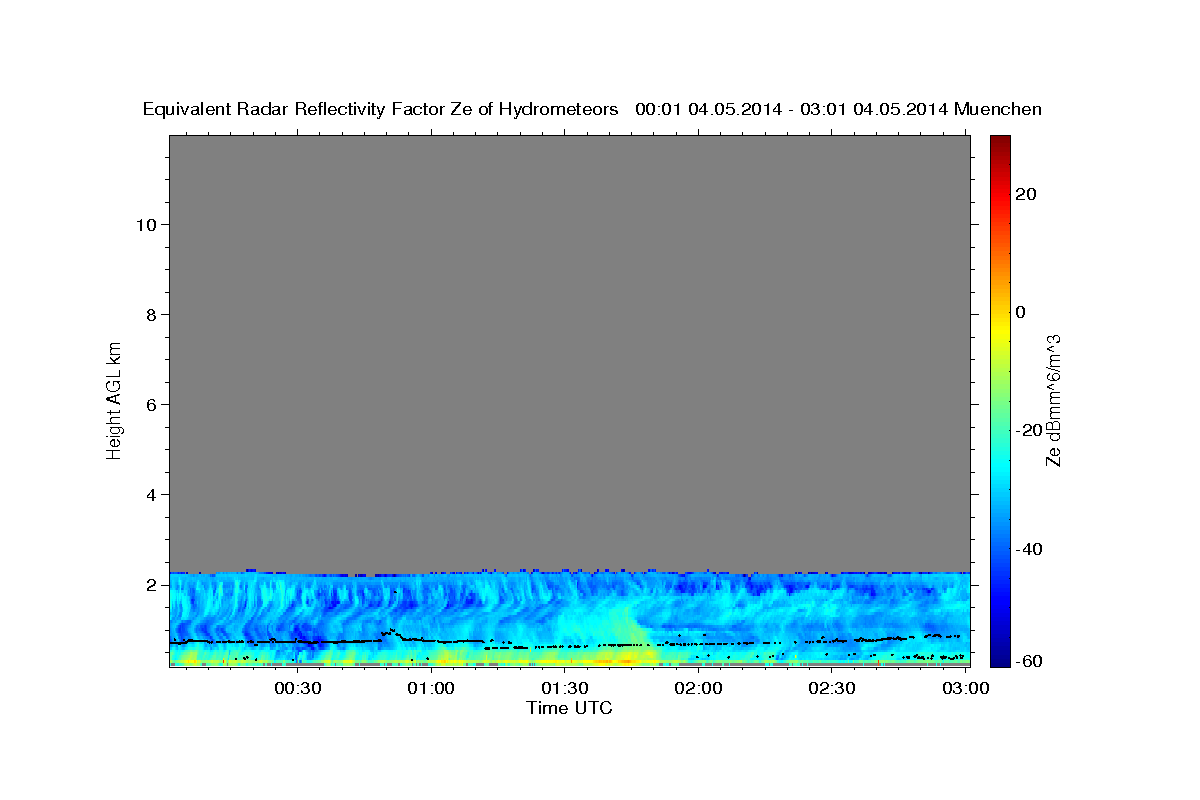This screenshot has width=1200, height=800.
Task: Click the station name 'Muenchen'
Action: click(x=998, y=110)
